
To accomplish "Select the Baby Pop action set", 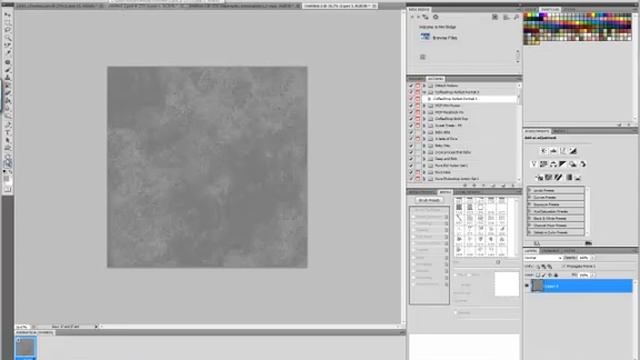I will pyautogui.click(x=442, y=146).
